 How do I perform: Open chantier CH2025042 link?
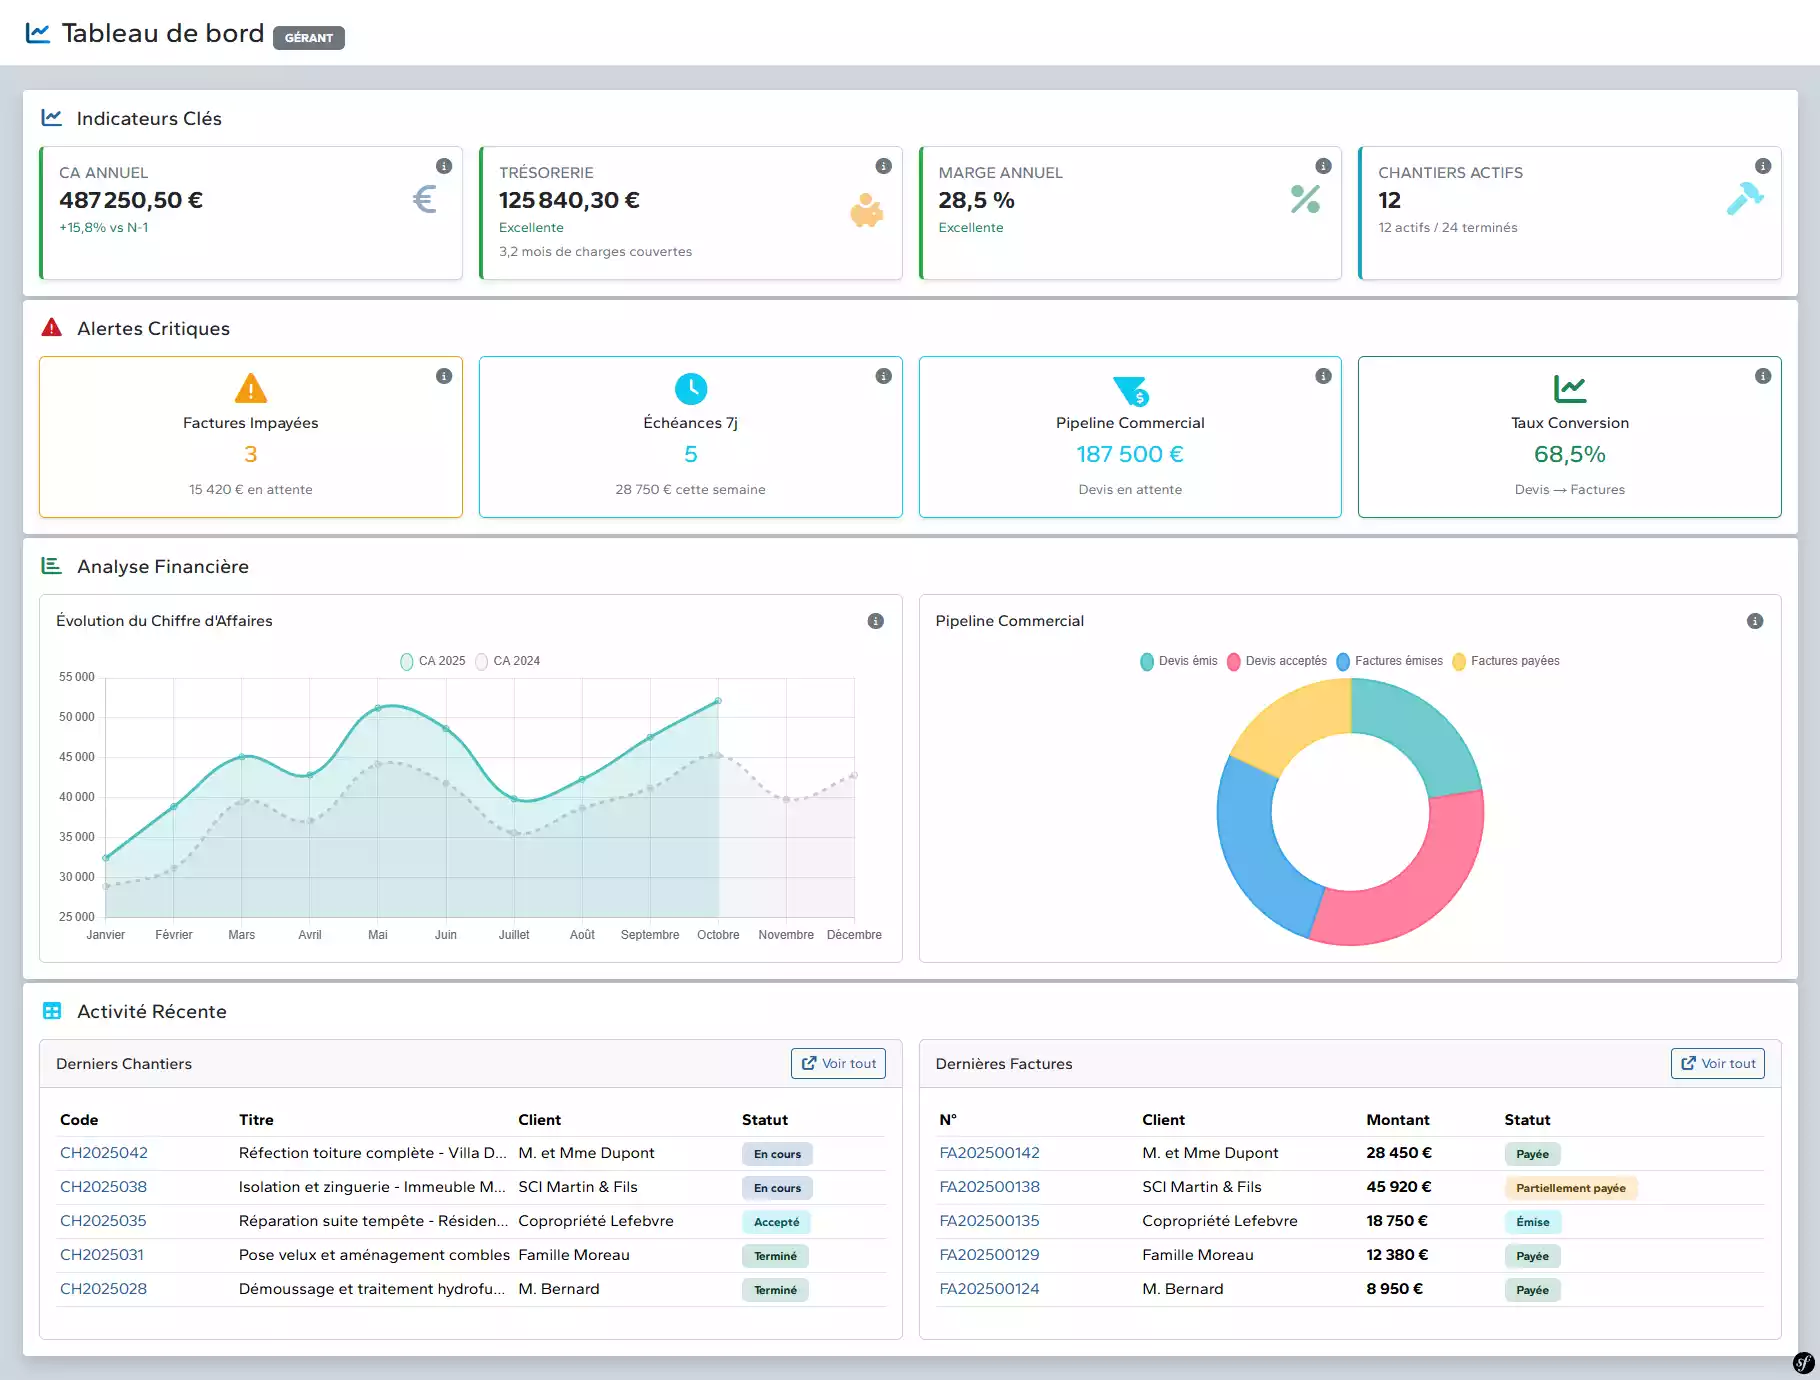[104, 1153]
